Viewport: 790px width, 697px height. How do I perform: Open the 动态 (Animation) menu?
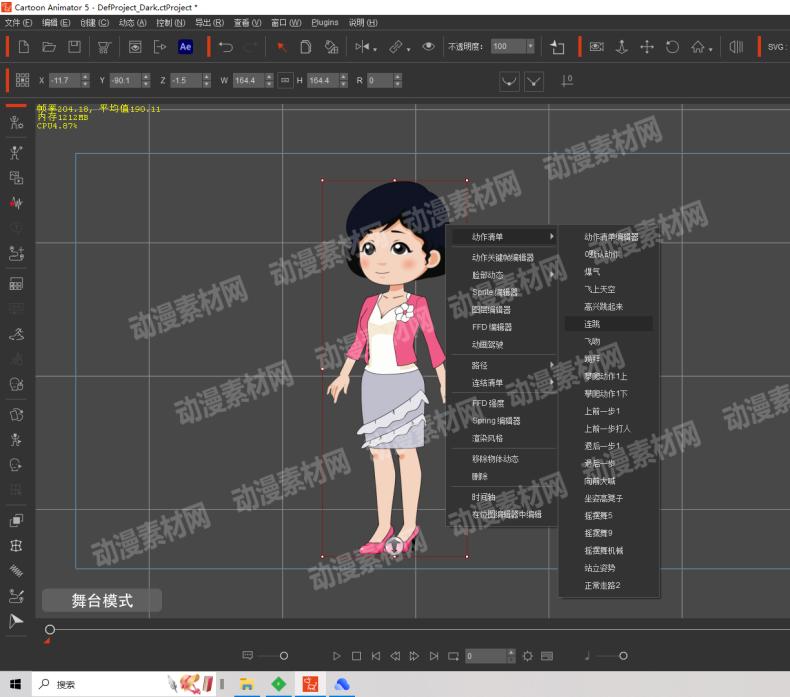133,23
